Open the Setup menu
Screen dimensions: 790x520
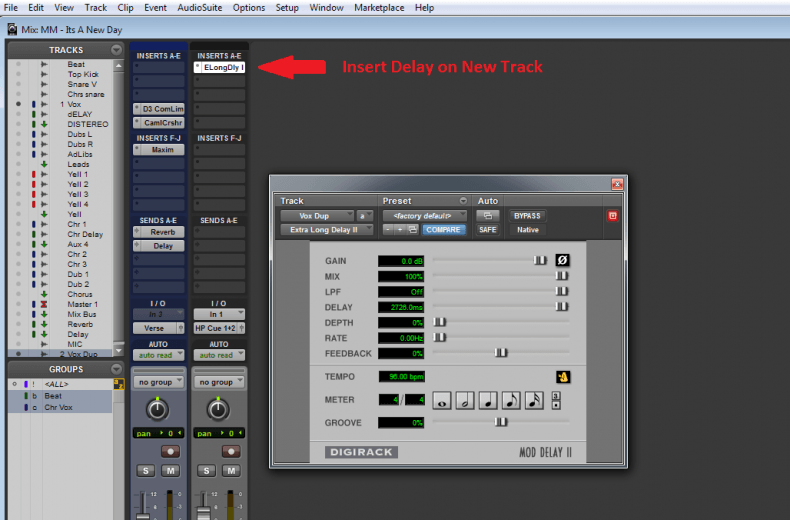[x=287, y=8]
